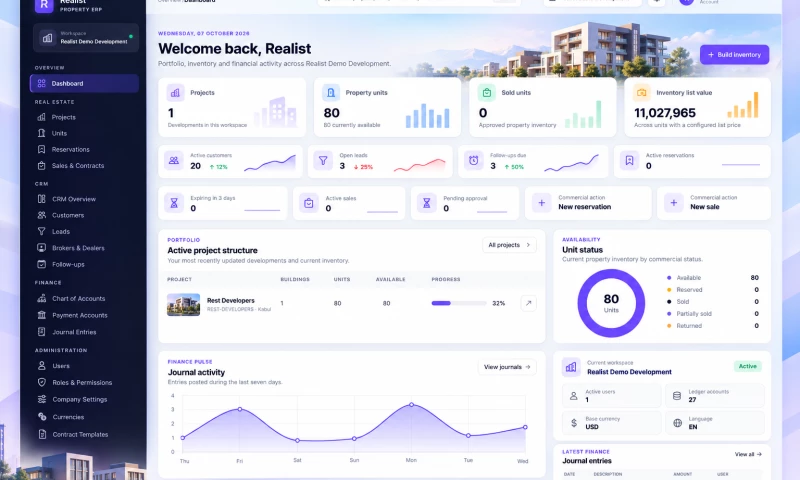
Task: Click the Expiring in 3 days hourglass icon
Action: 174,203
